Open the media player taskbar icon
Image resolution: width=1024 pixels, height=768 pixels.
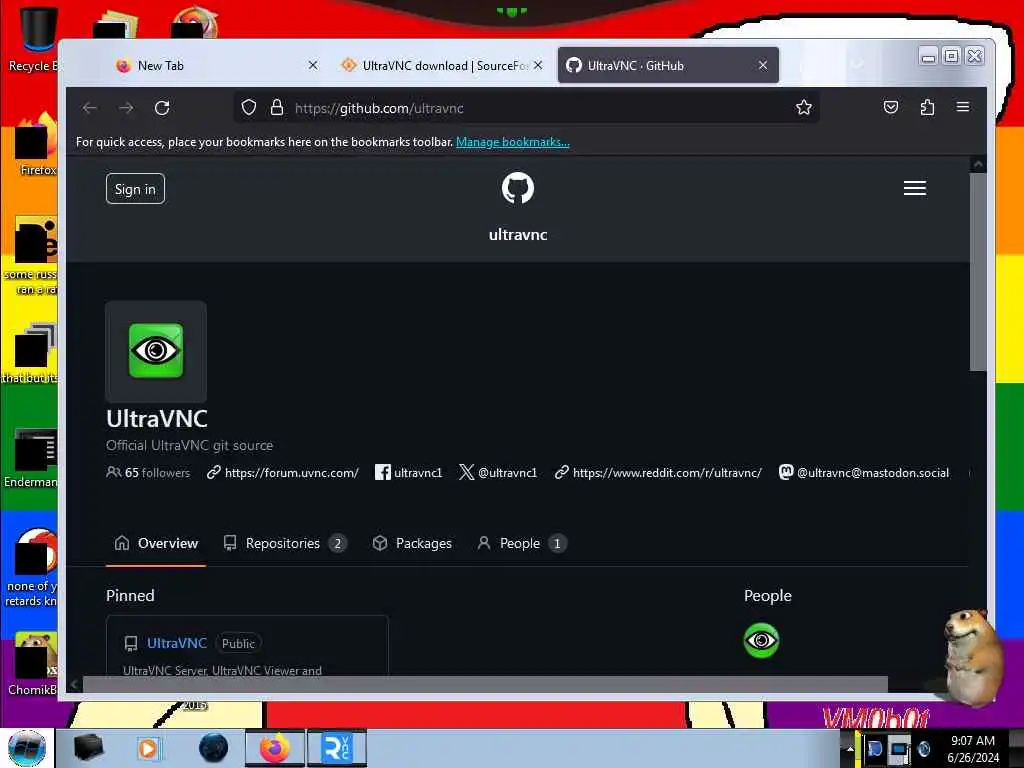coord(149,748)
